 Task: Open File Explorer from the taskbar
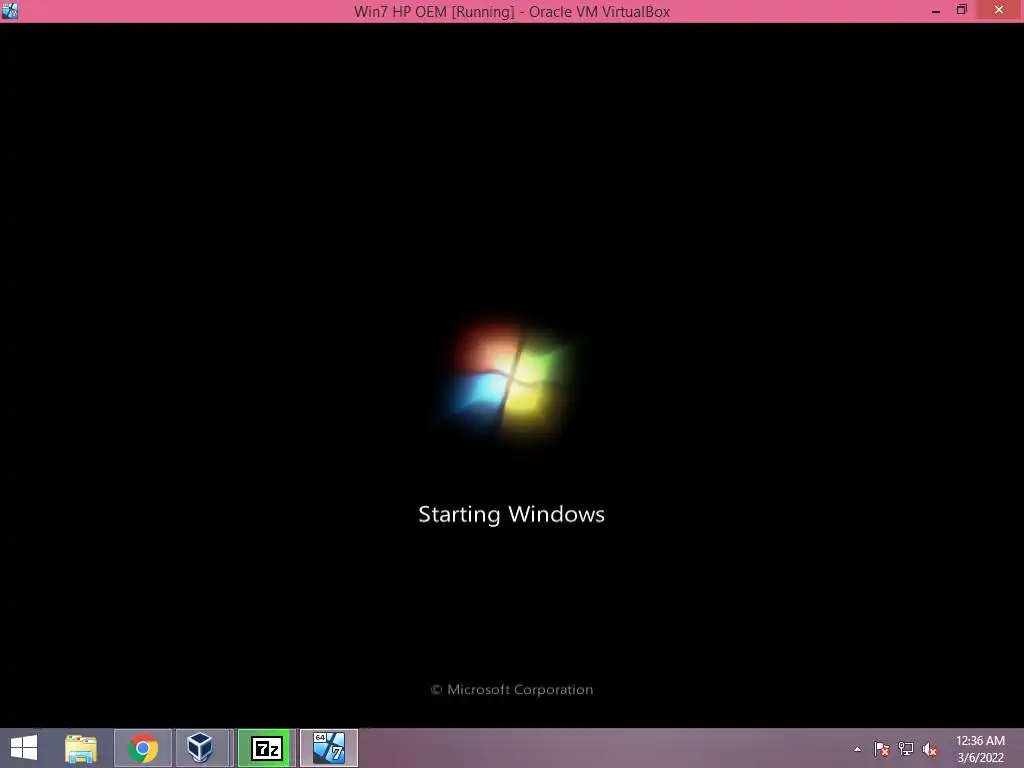81,748
